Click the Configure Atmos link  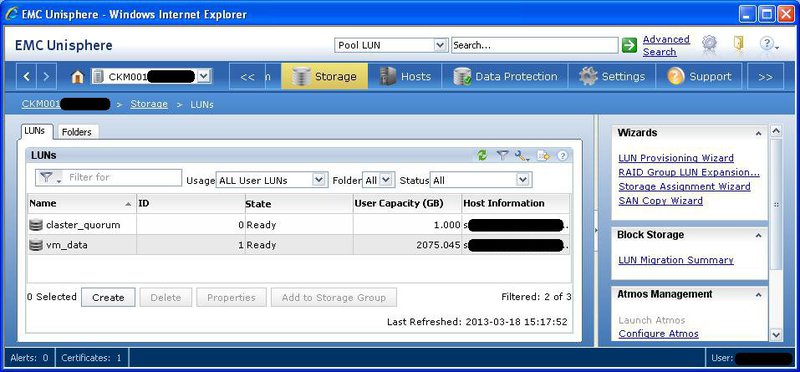(659, 334)
